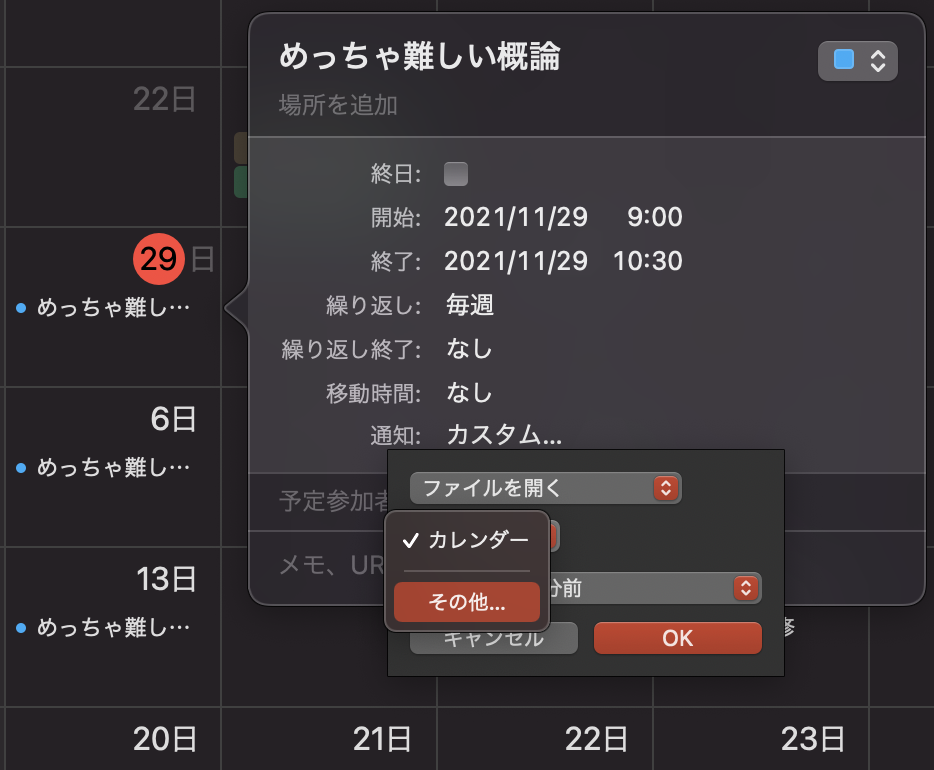Click the 場所を追加 location field
Image resolution: width=934 pixels, height=770 pixels.
tap(338, 105)
